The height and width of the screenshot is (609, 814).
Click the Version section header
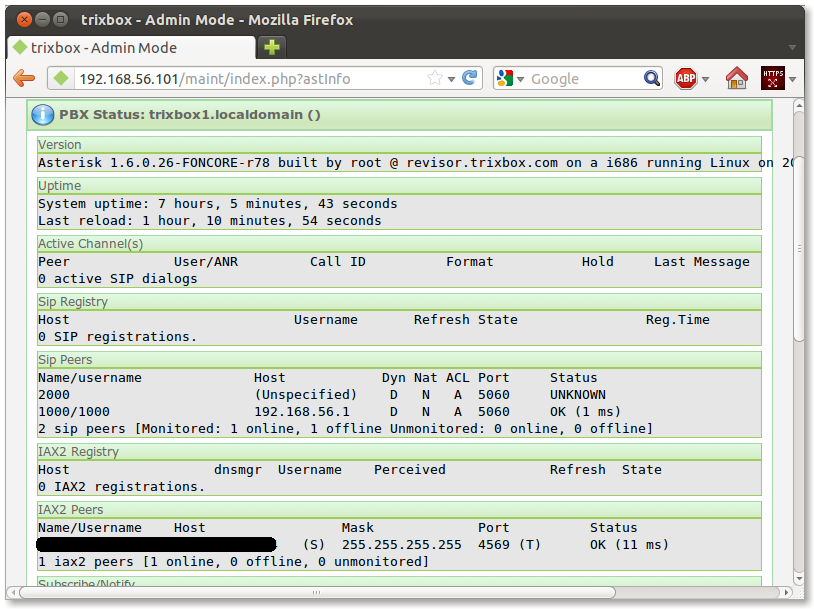click(399, 144)
